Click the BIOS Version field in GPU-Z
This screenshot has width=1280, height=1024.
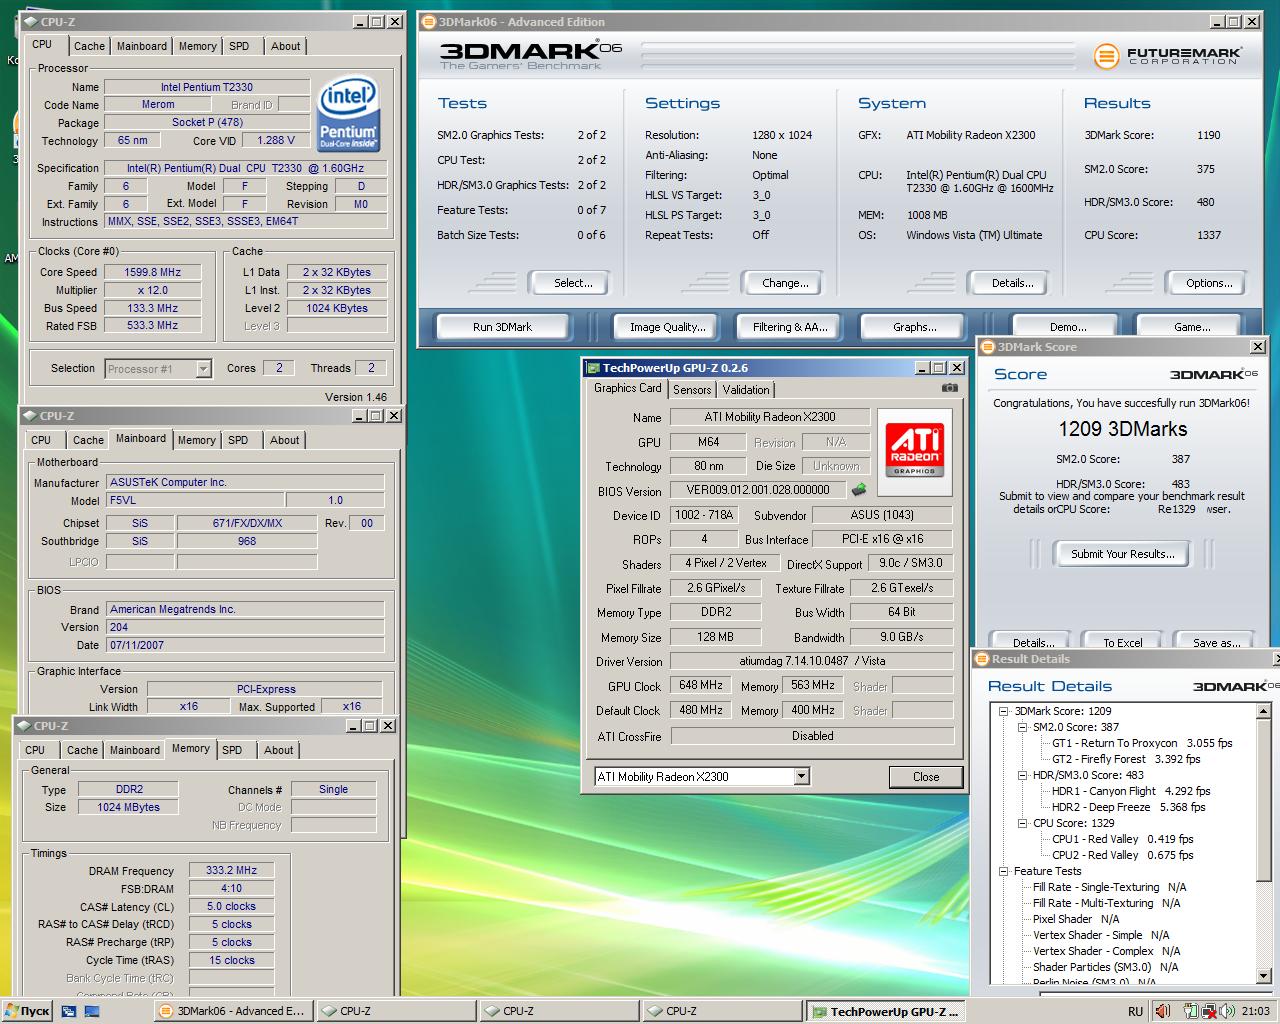pos(758,490)
